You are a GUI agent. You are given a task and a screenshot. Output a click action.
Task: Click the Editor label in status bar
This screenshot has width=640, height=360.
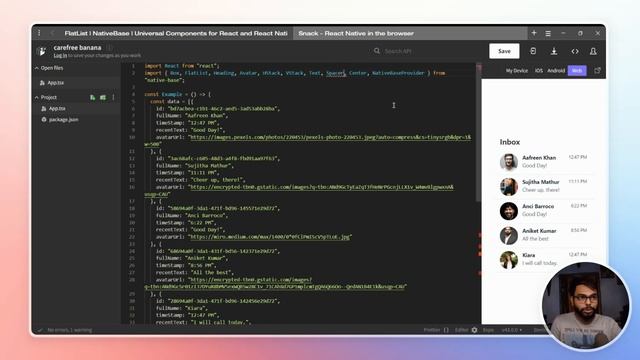click(x=462, y=330)
